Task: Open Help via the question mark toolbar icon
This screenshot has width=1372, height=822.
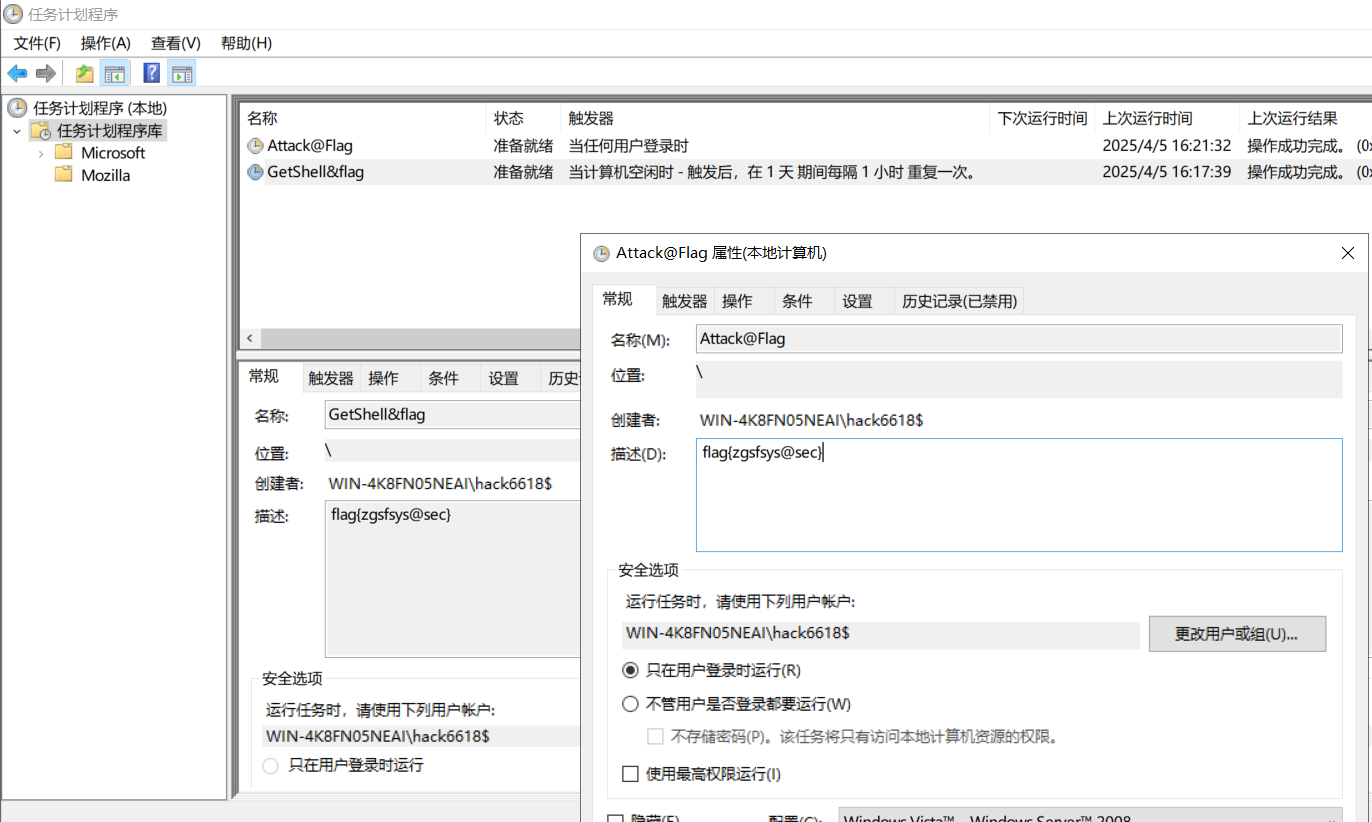Action: click(152, 73)
